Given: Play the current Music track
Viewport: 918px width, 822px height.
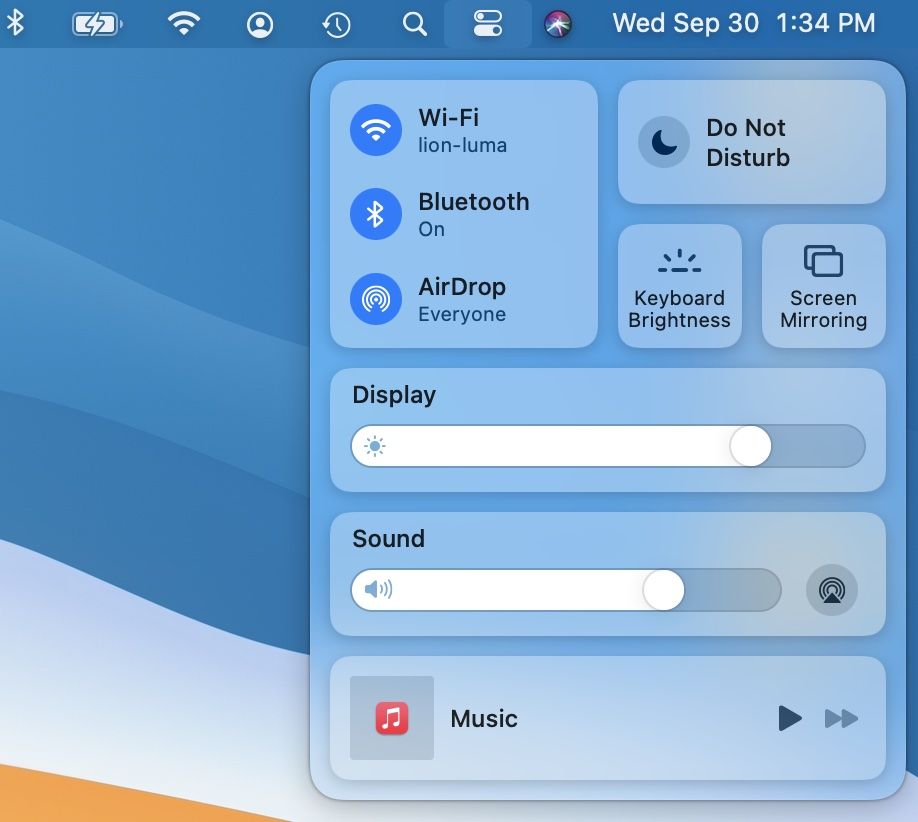Looking at the screenshot, I should point(790,718).
